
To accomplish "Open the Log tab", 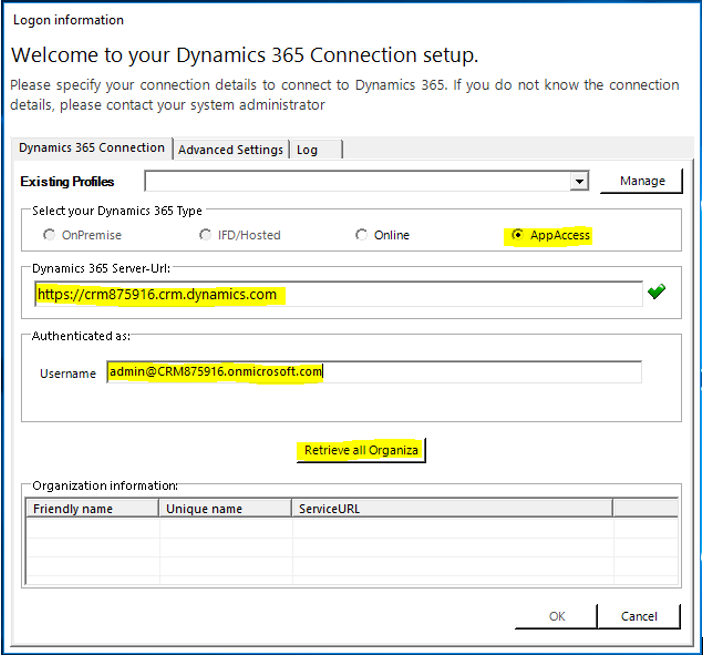I will coord(316,150).
